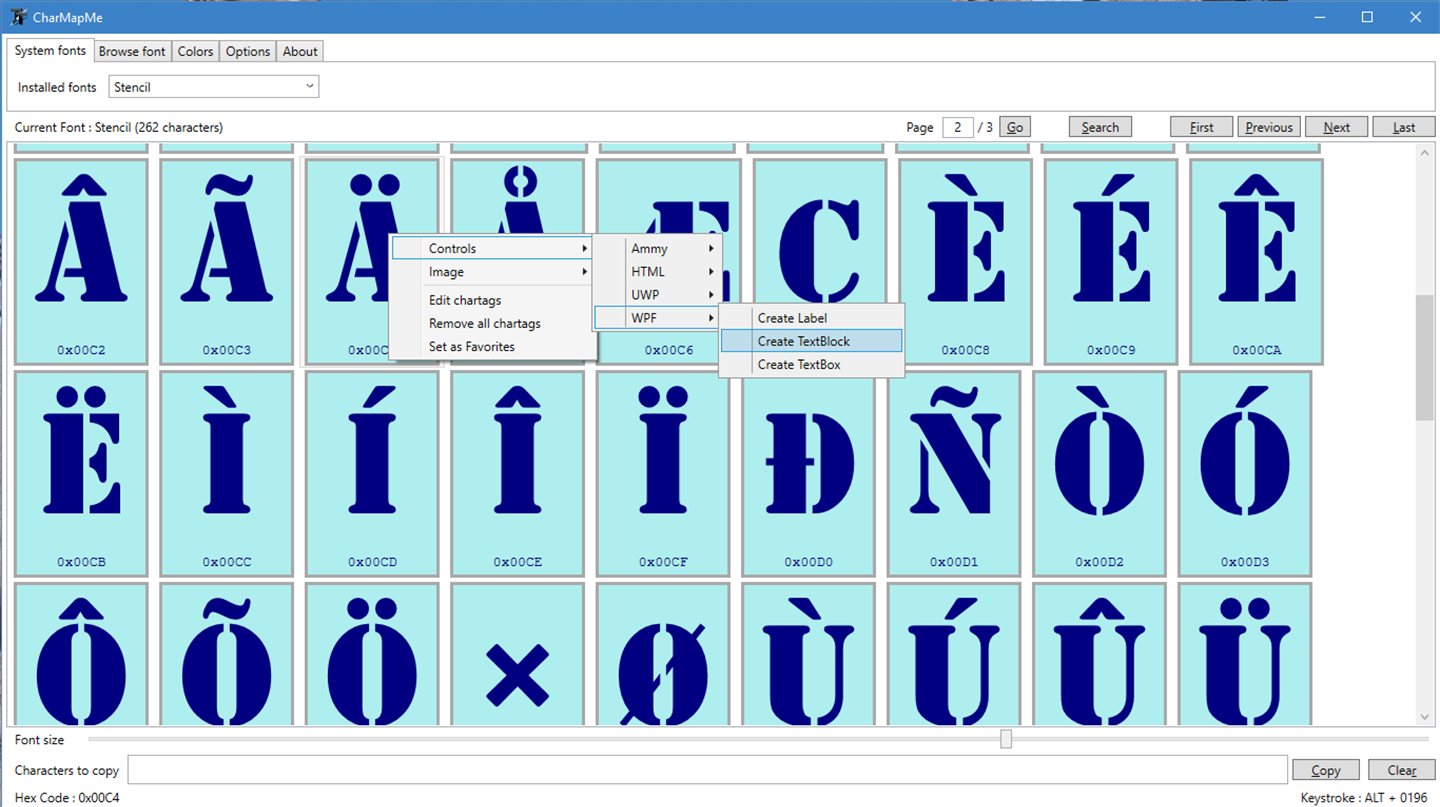The image size is (1440, 807).
Task: Select the Ñ character tile 0x00D1
Action: 954,473
